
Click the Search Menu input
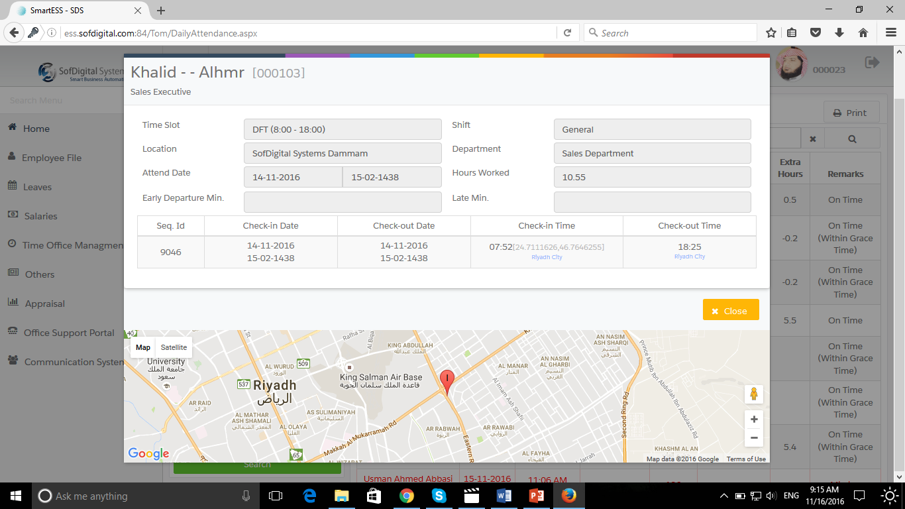click(x=62, y=100)
